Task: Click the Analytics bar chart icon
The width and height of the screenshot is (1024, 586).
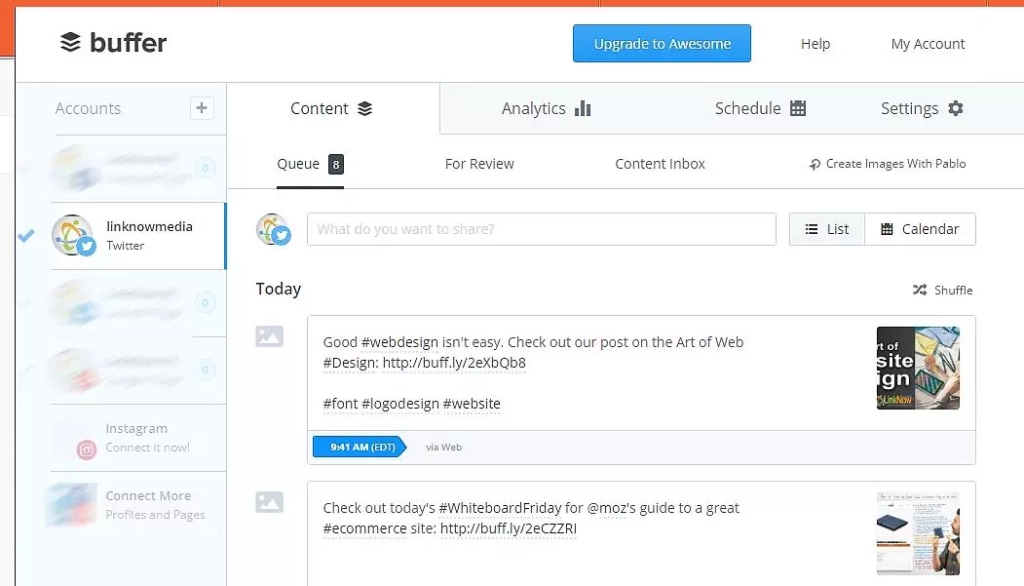Action: 583,108
